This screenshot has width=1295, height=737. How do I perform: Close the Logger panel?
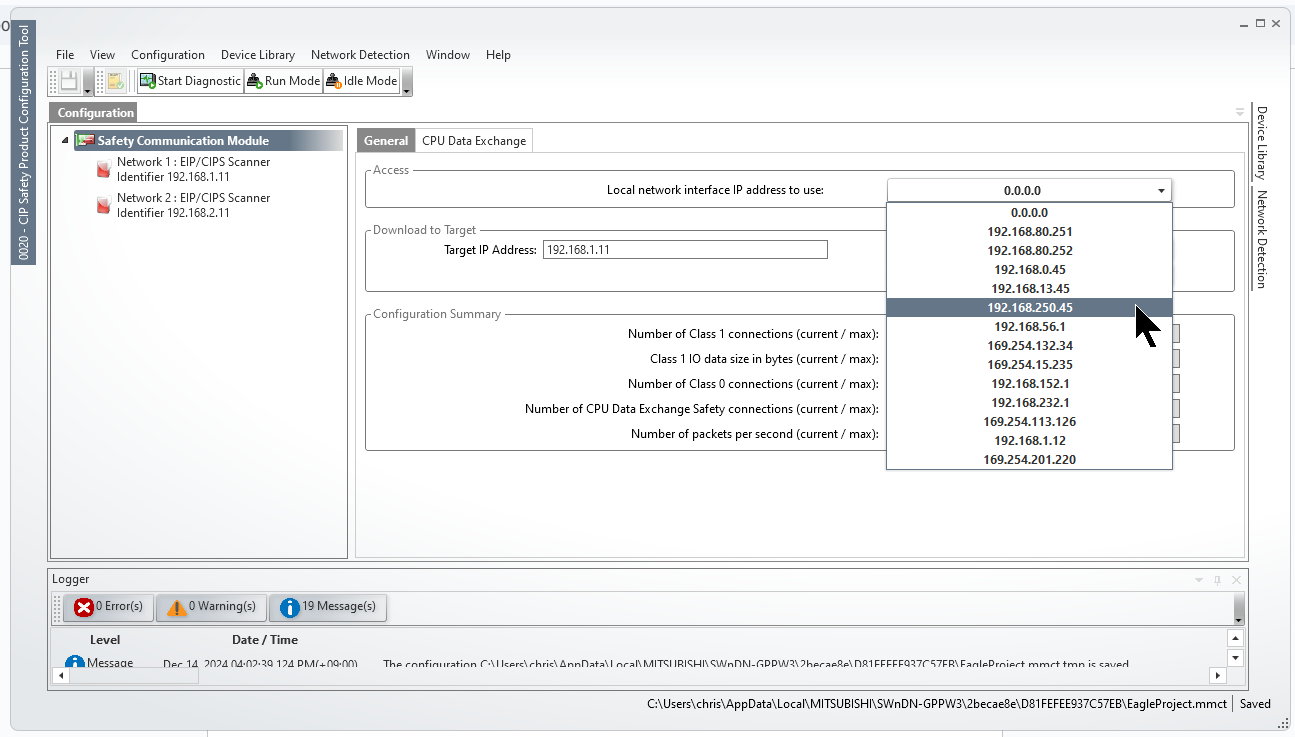tap(1236, 580)
